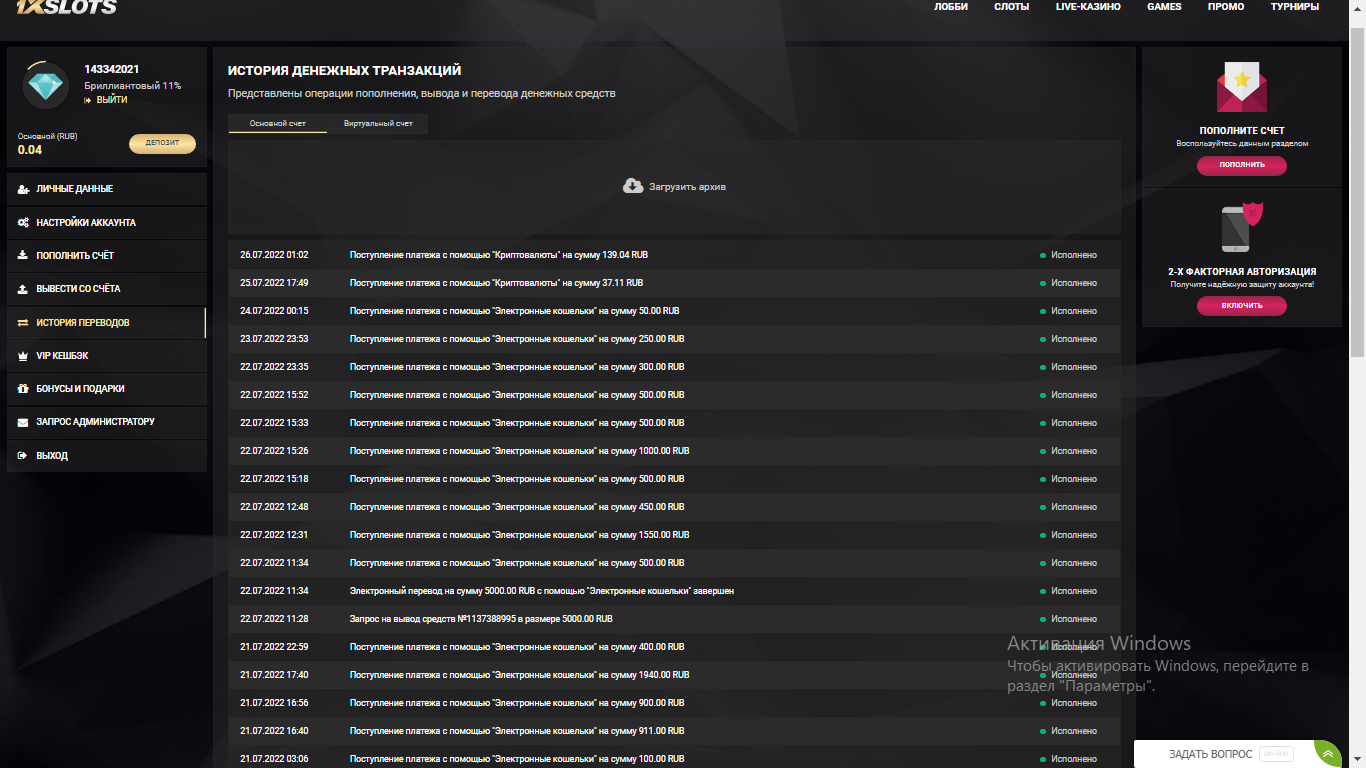Screen dimensions: 1366x768
Task: Click the 21.07.2022 16:56 transaction date
Action: pos(274,703)
